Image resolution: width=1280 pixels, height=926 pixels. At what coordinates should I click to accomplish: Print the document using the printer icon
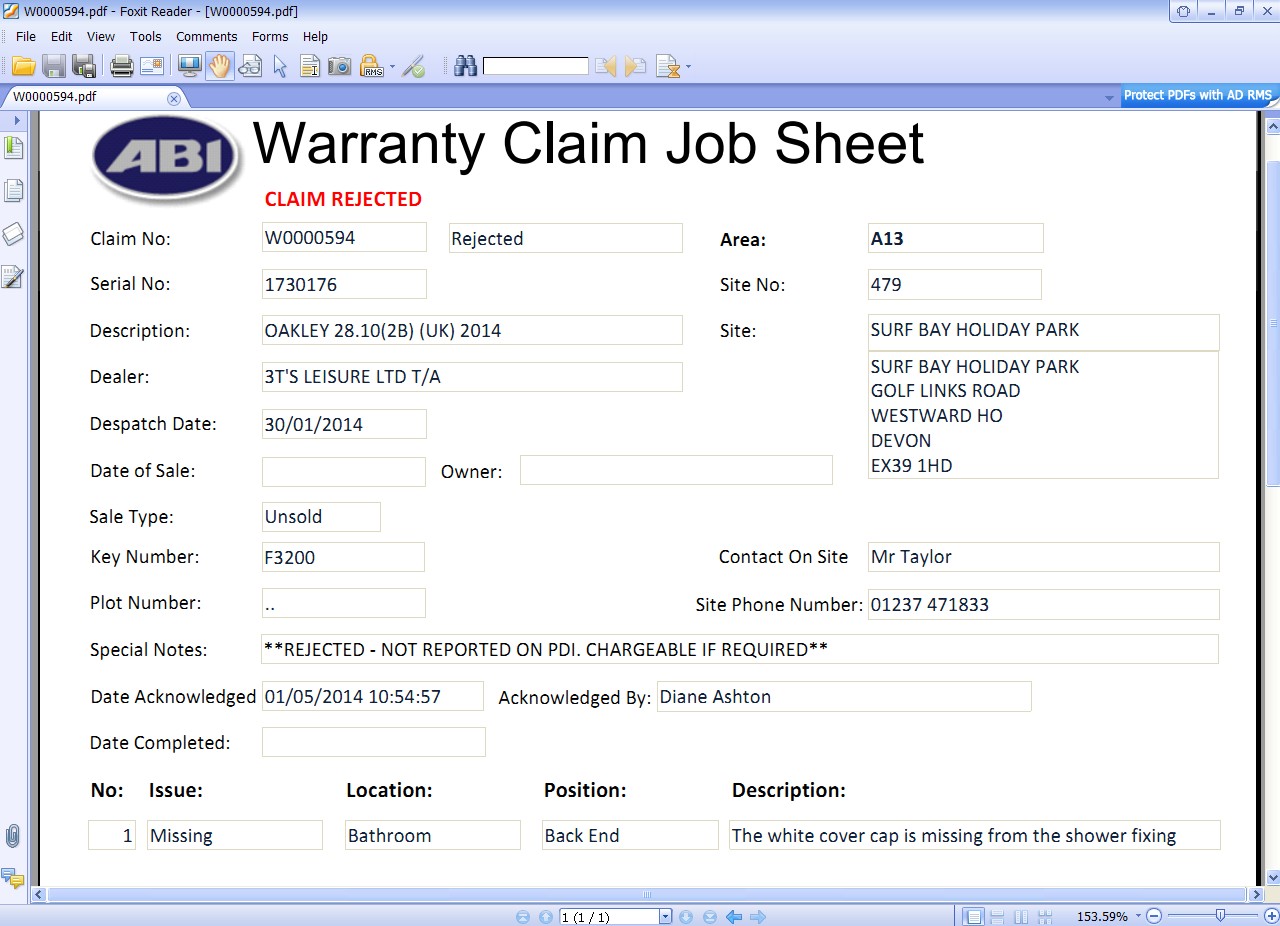click(x=122, y=67)
